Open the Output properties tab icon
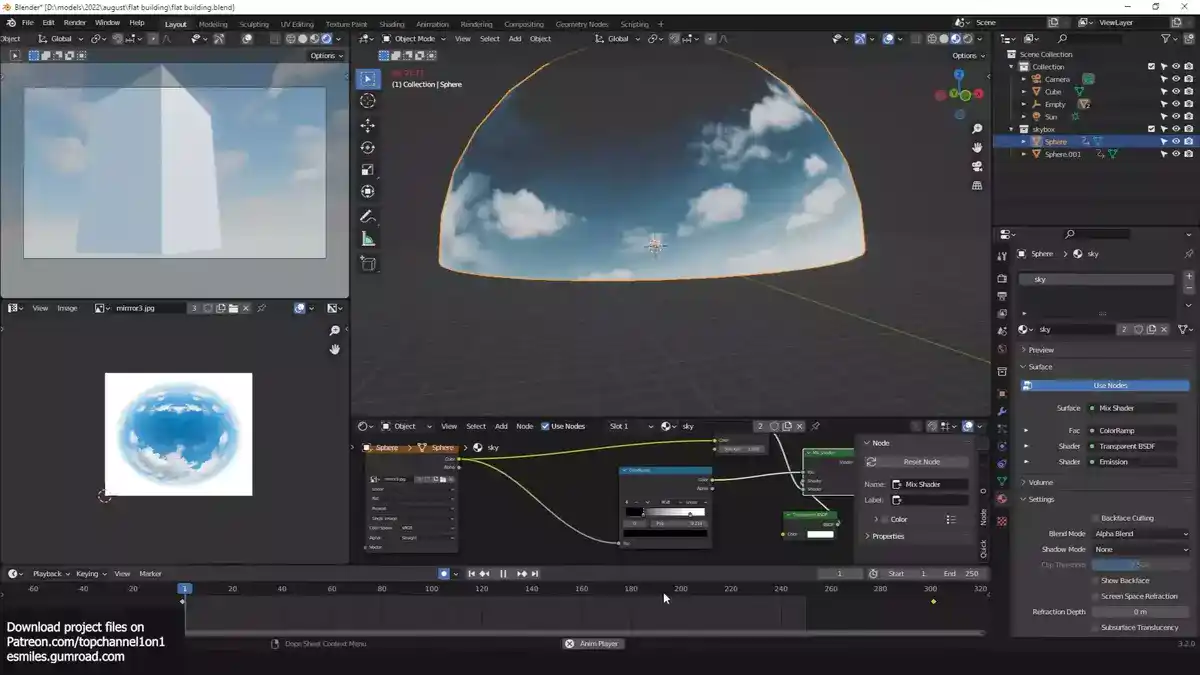The width and height of the screenshot is (1200, 675). point(1002,296)
